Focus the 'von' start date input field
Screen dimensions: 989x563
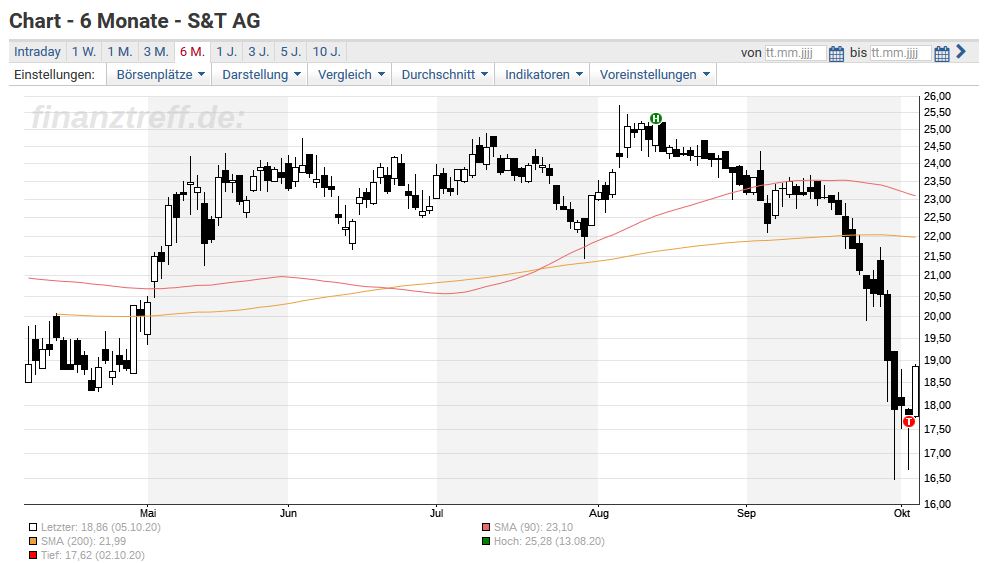coord(795,53)
